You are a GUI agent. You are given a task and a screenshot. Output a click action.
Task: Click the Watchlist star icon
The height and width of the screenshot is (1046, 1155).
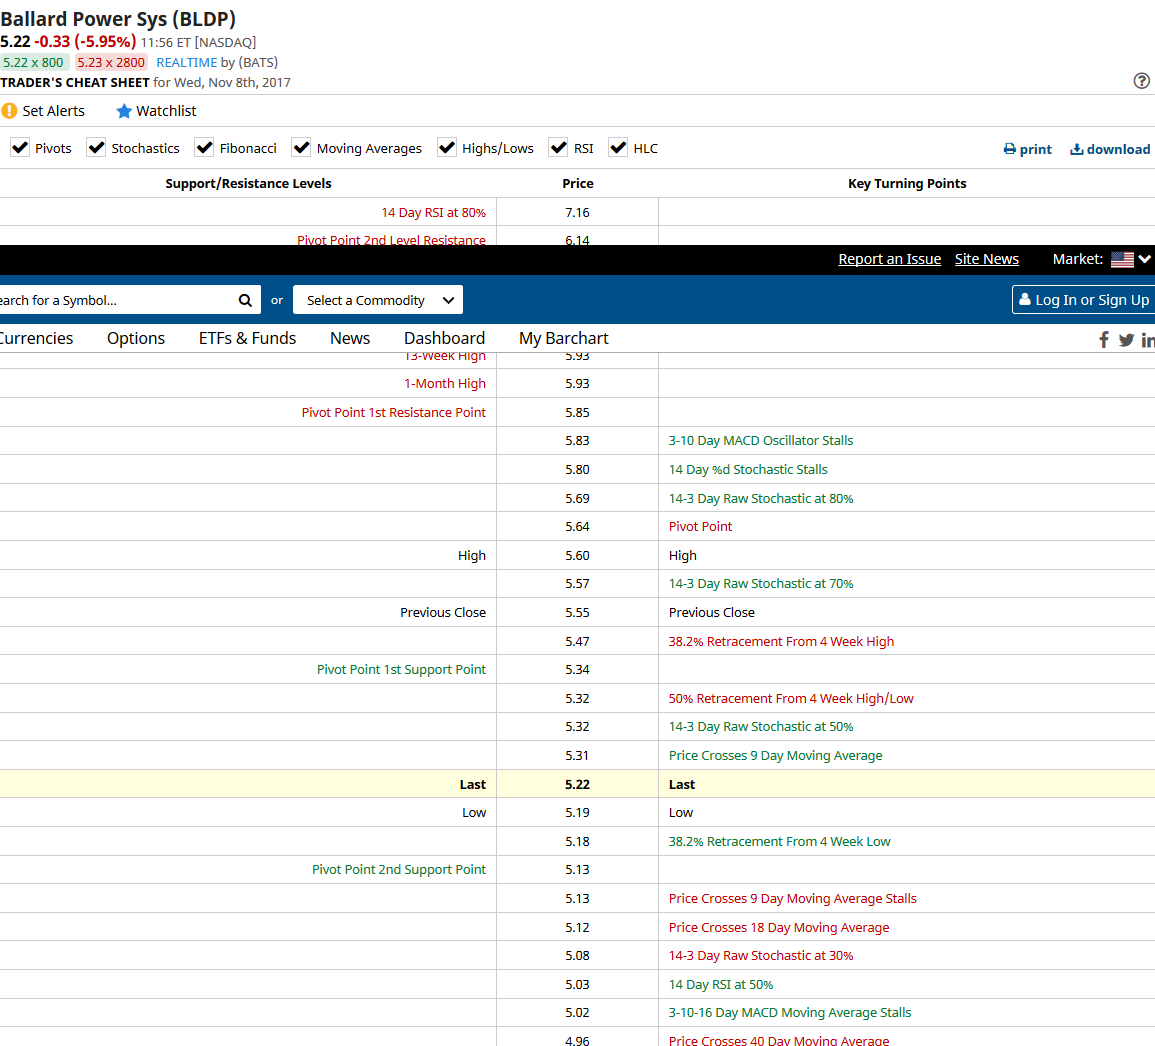(x=124, y=111)
